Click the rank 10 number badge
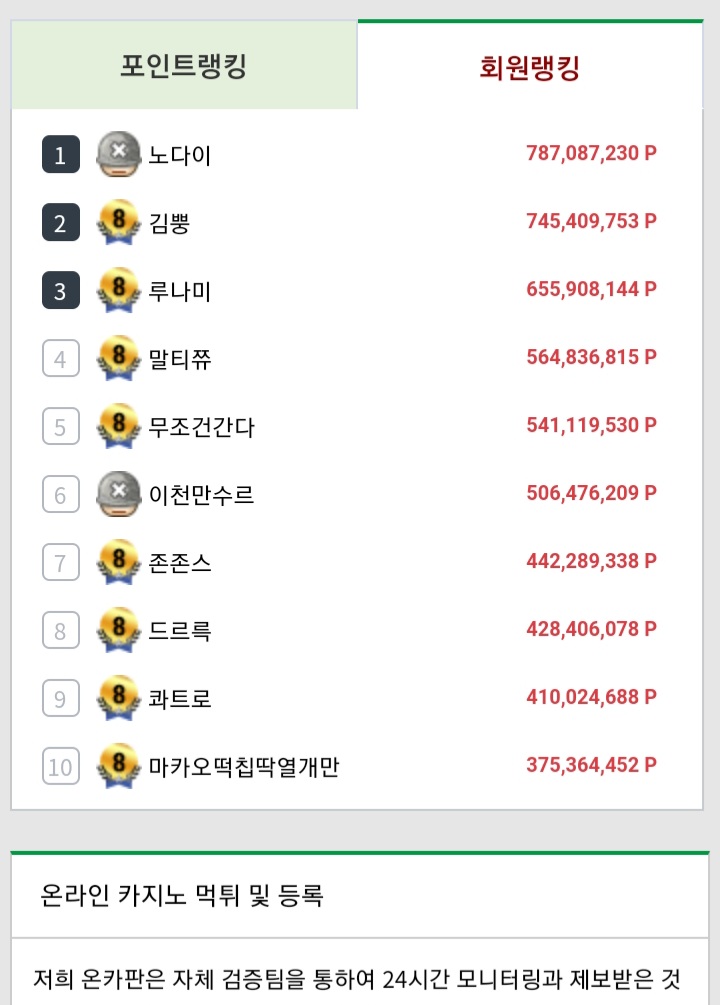This screenshot has height=1005, width=720. pos(61,766)
